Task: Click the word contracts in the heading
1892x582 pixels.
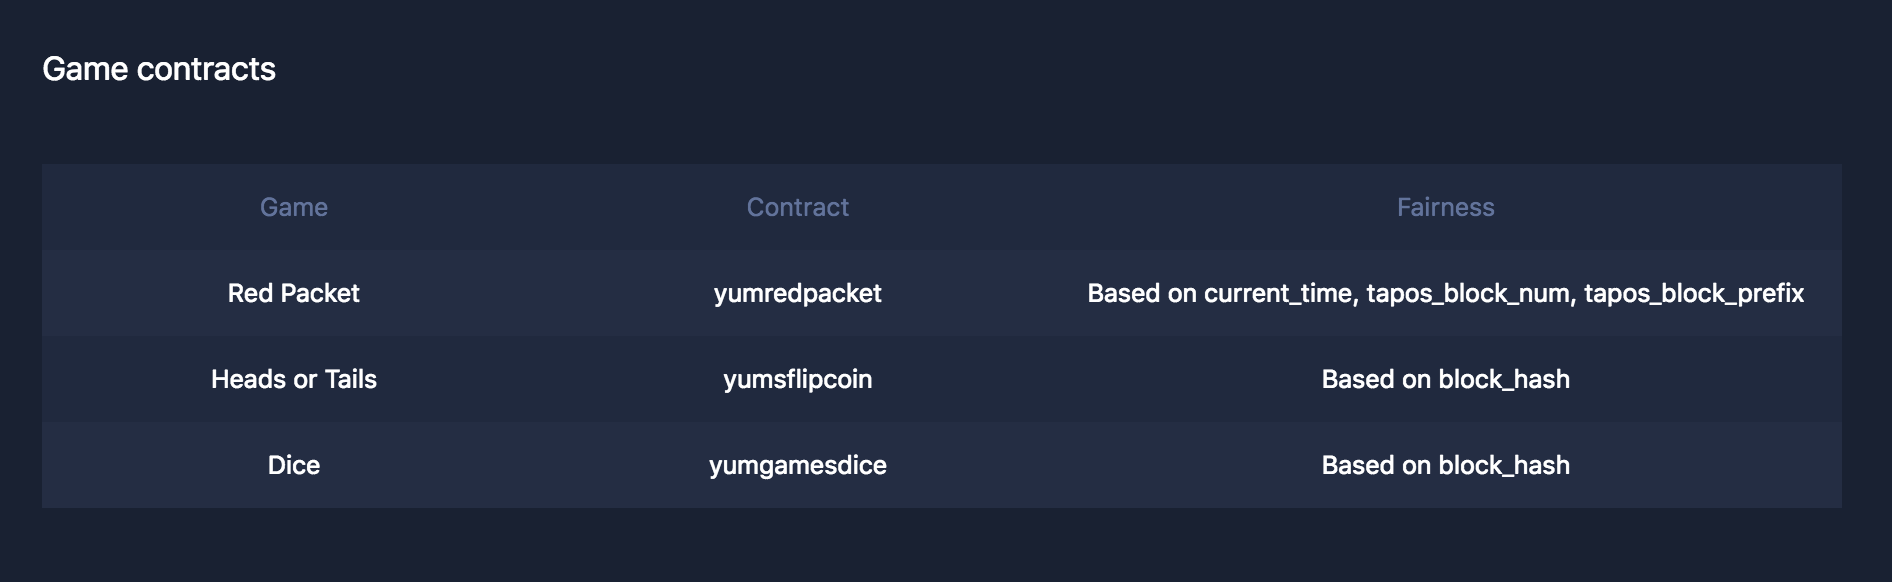Action: pos(206,69)
